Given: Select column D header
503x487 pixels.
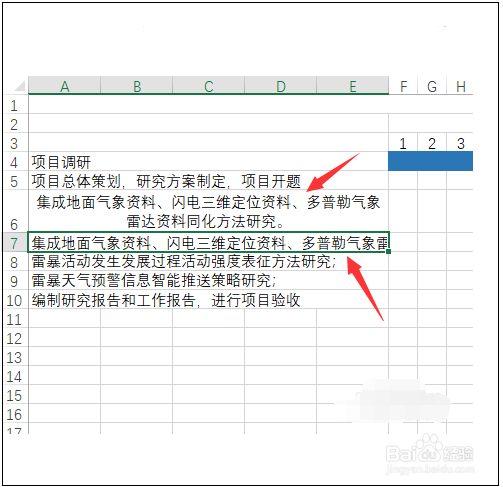Looking at the screenshot, I should 281,85.
